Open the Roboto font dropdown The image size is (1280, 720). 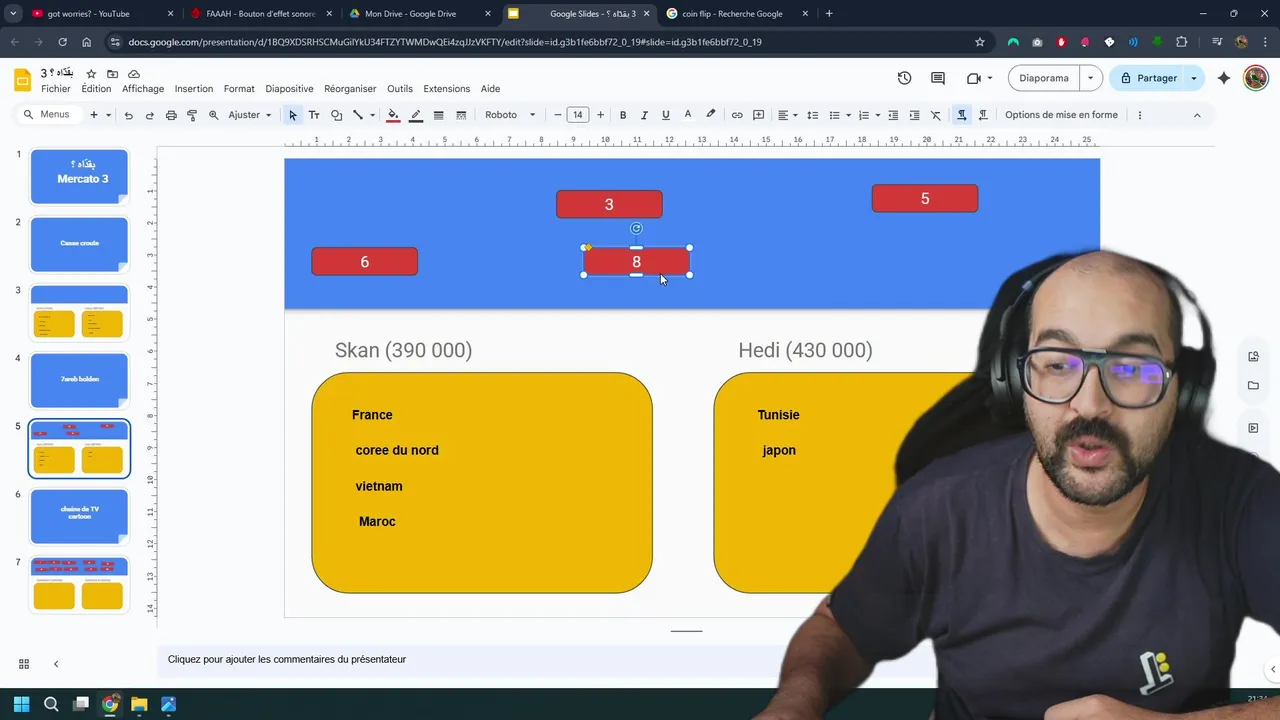point(511,115)
